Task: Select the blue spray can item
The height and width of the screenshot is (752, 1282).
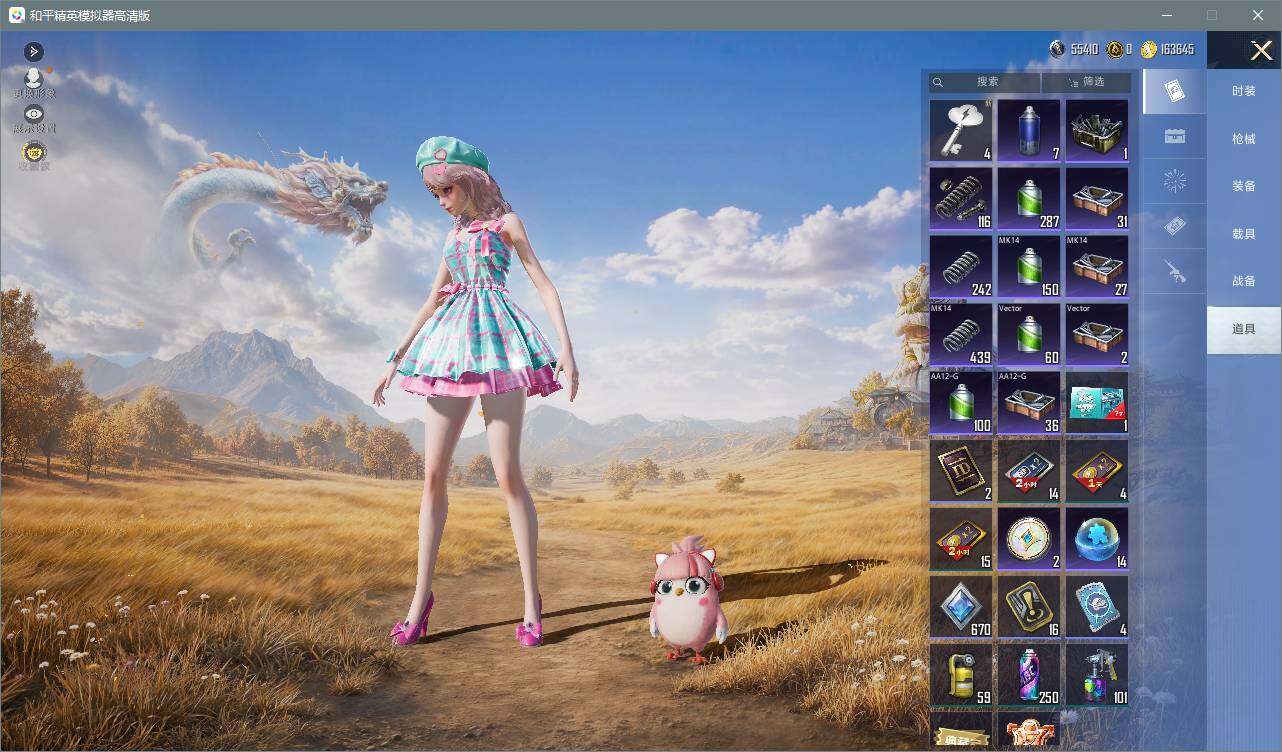Action: pyautogui.click(x=1029, y=130)
